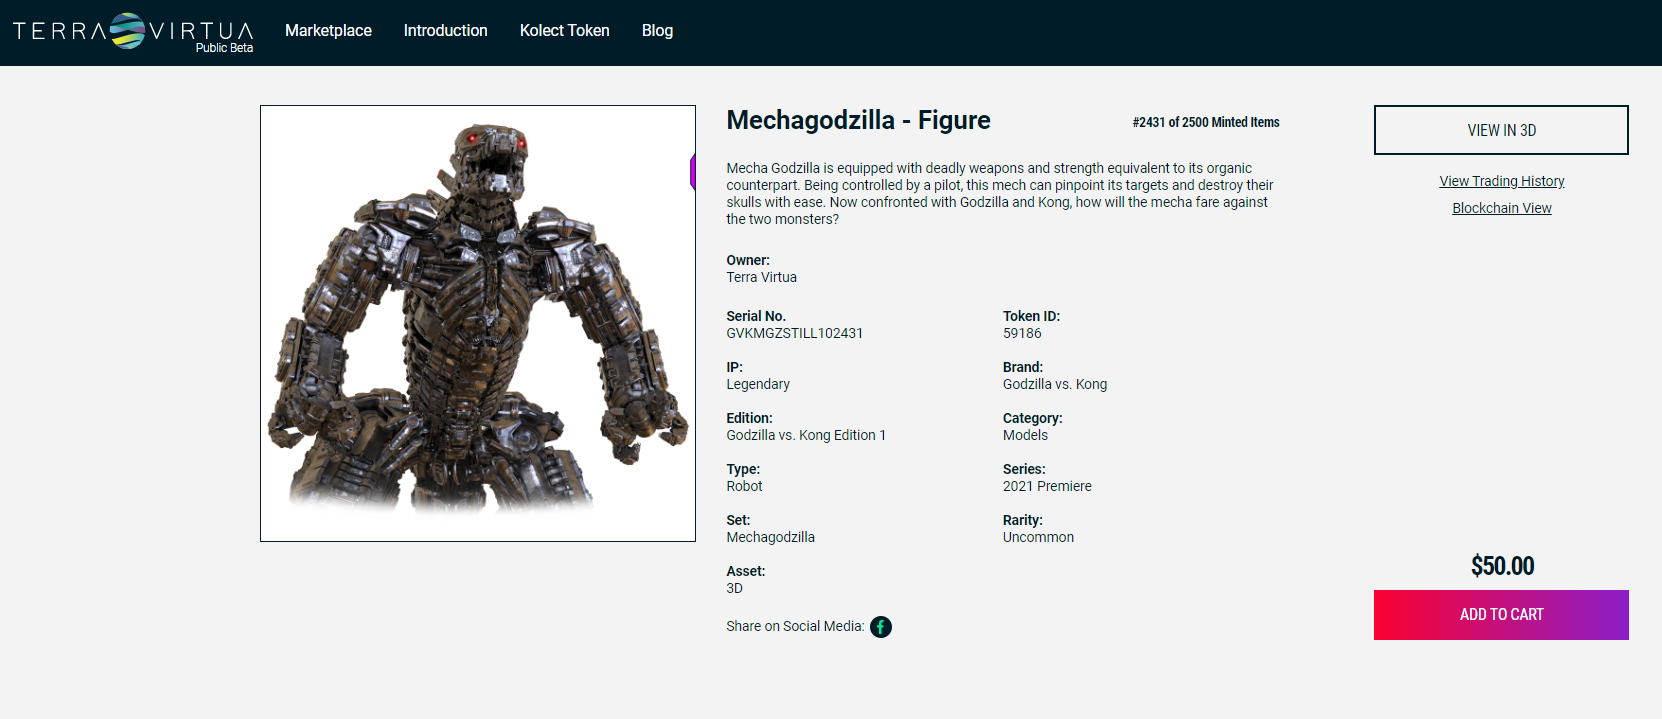Visit the Blog link

pyautogui.click(x=657, y=31)
